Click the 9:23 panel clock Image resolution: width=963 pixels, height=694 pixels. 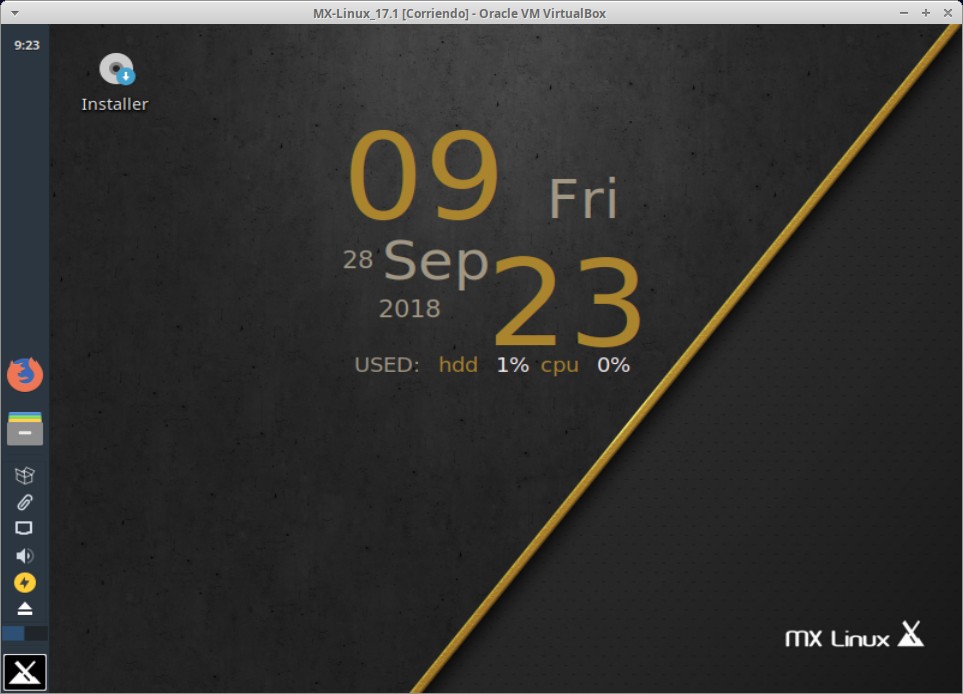pyautogui.click(x=26, y=45)
